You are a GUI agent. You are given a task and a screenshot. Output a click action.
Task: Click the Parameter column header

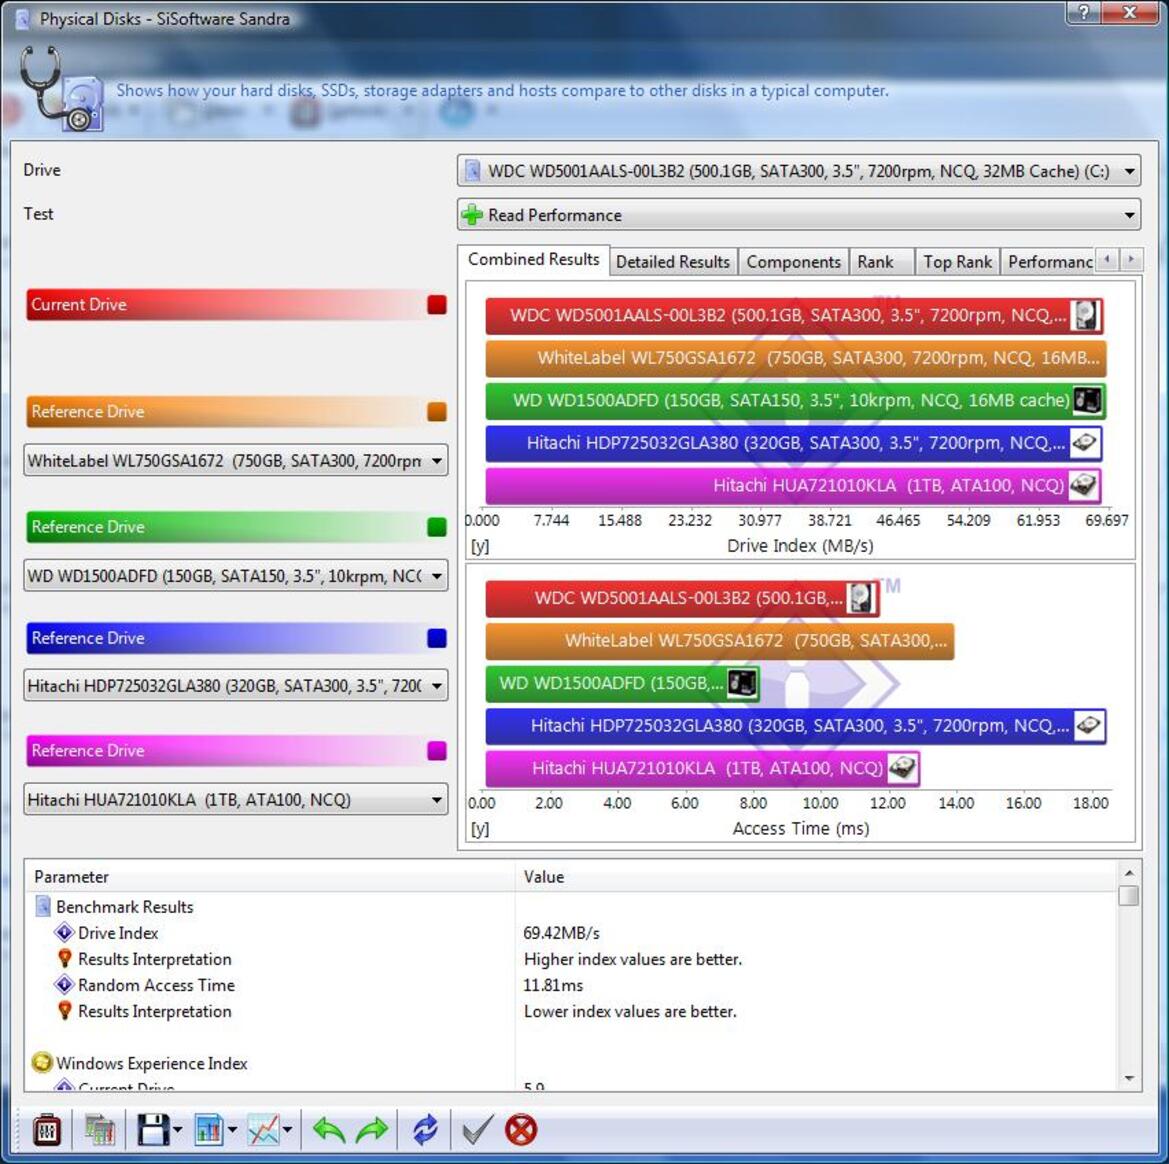(x=270, y=877)
